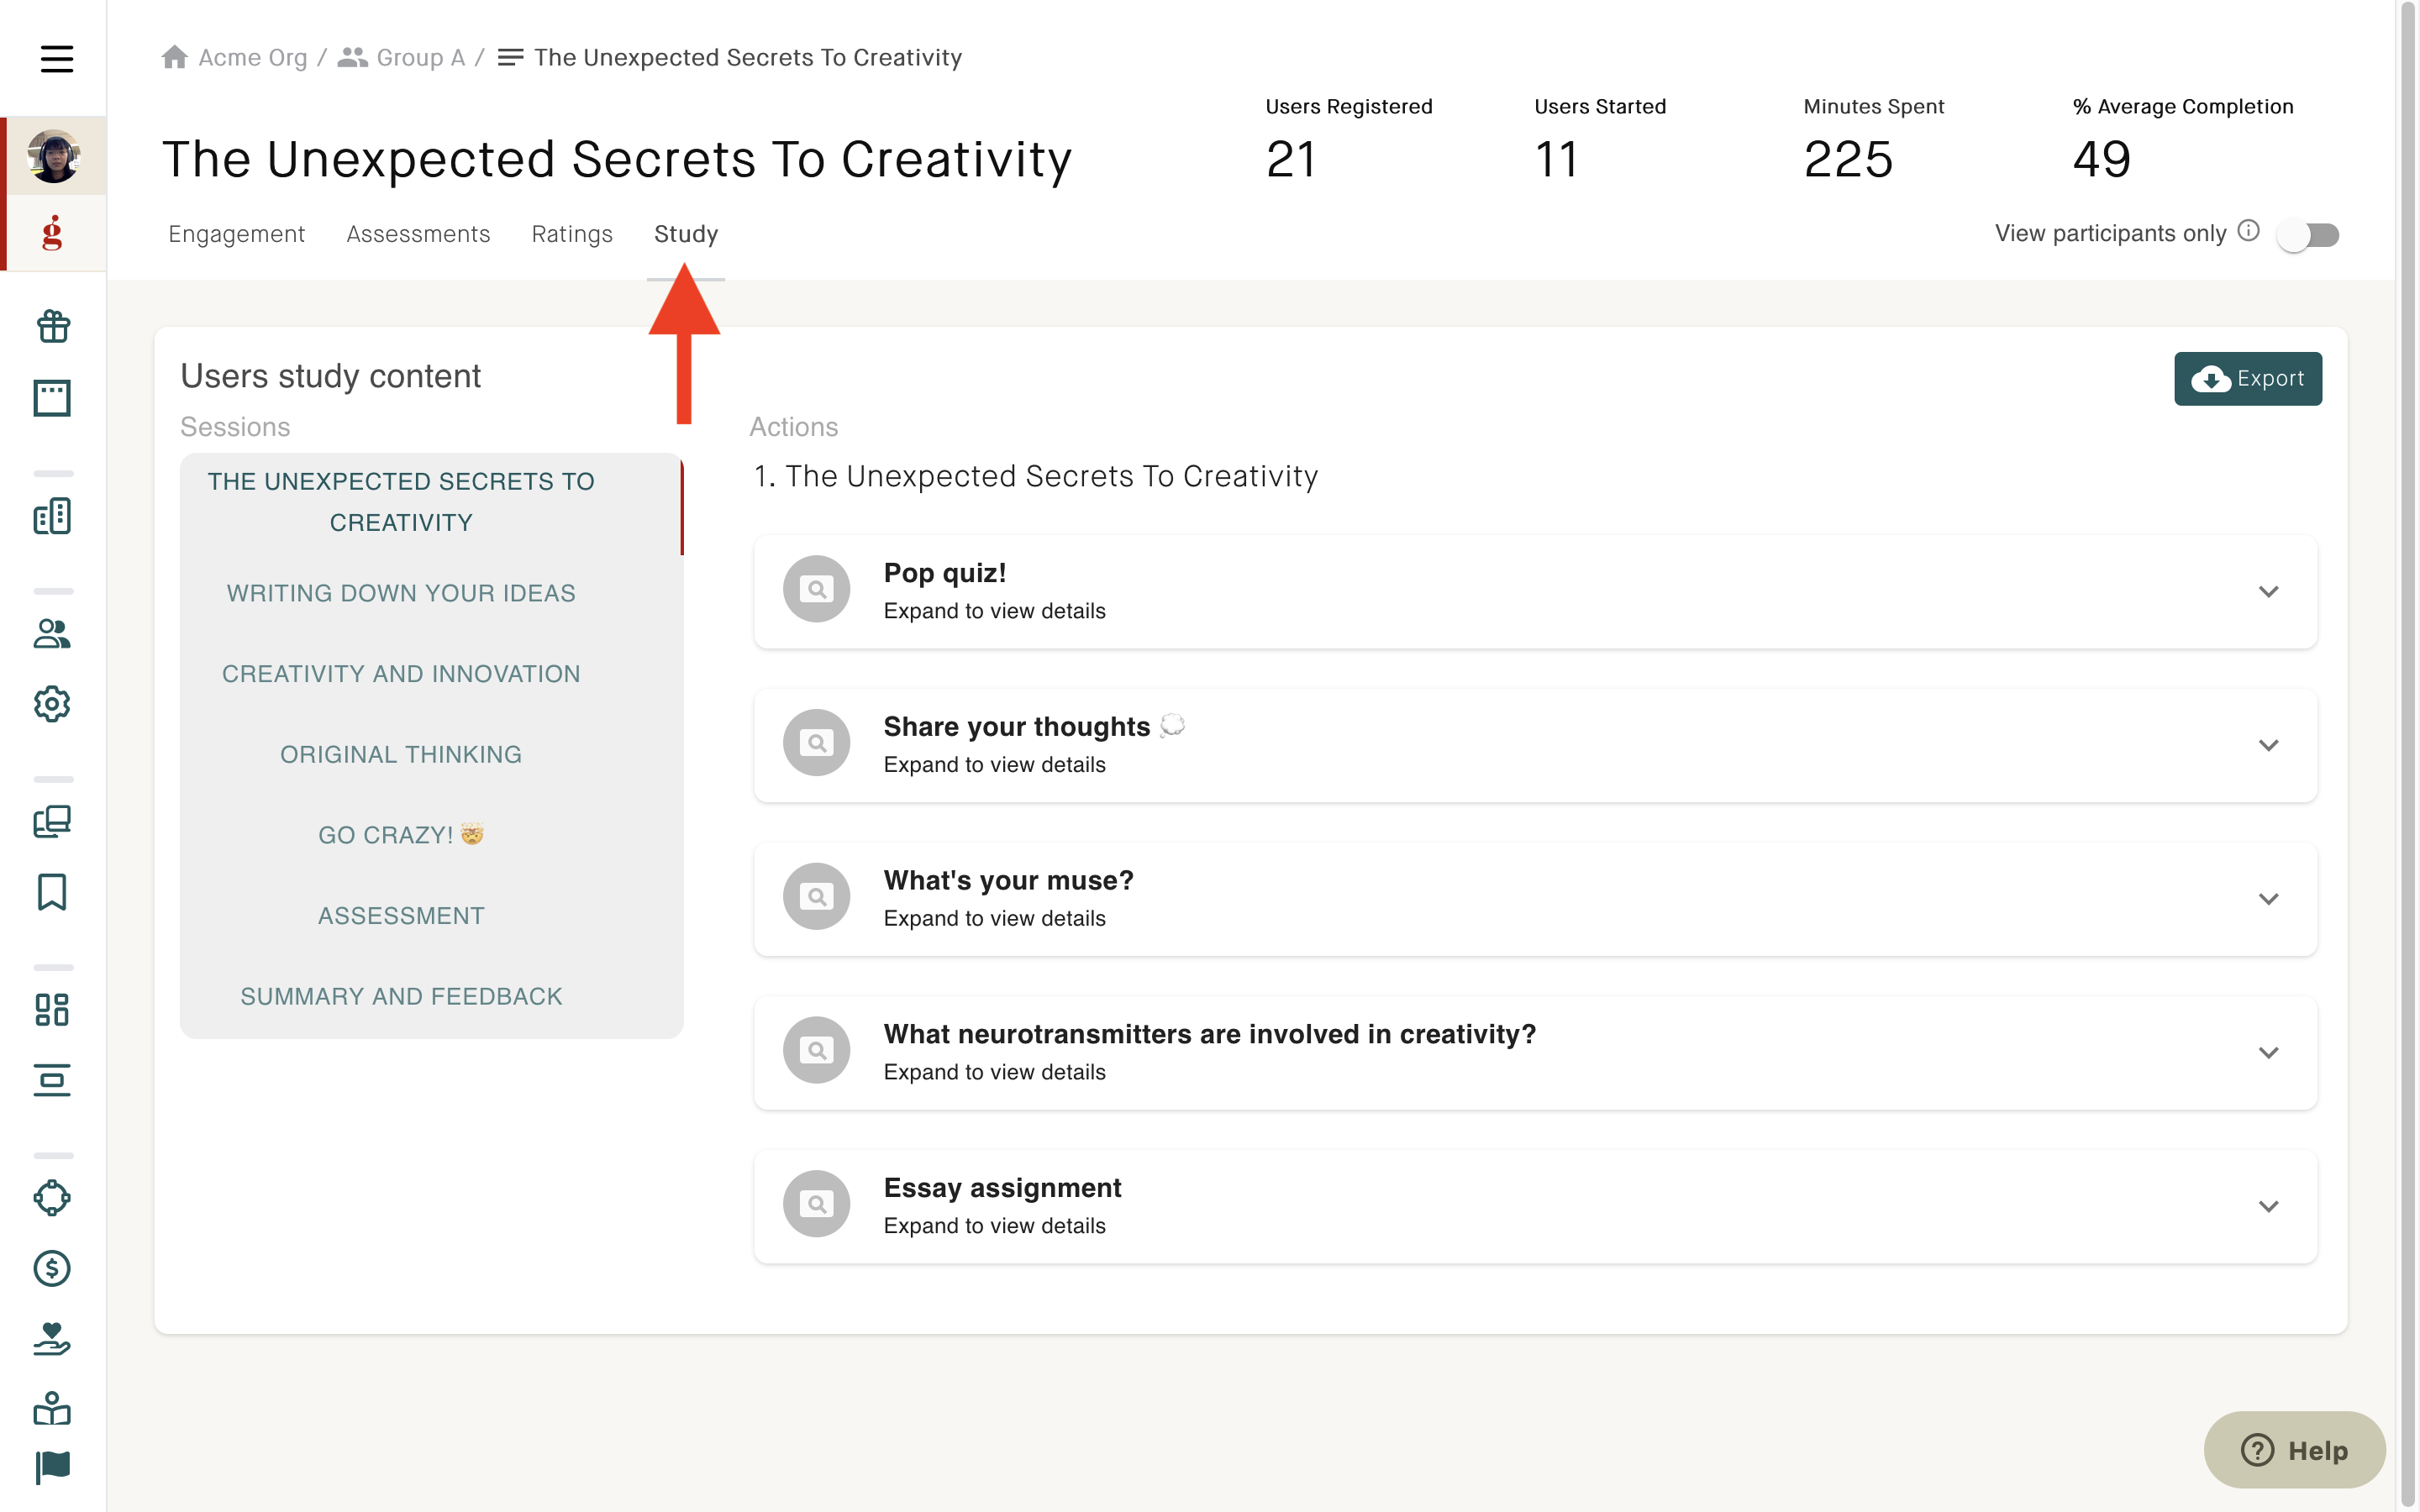Open the buildings organization sidebar icon

pos(53,516)
